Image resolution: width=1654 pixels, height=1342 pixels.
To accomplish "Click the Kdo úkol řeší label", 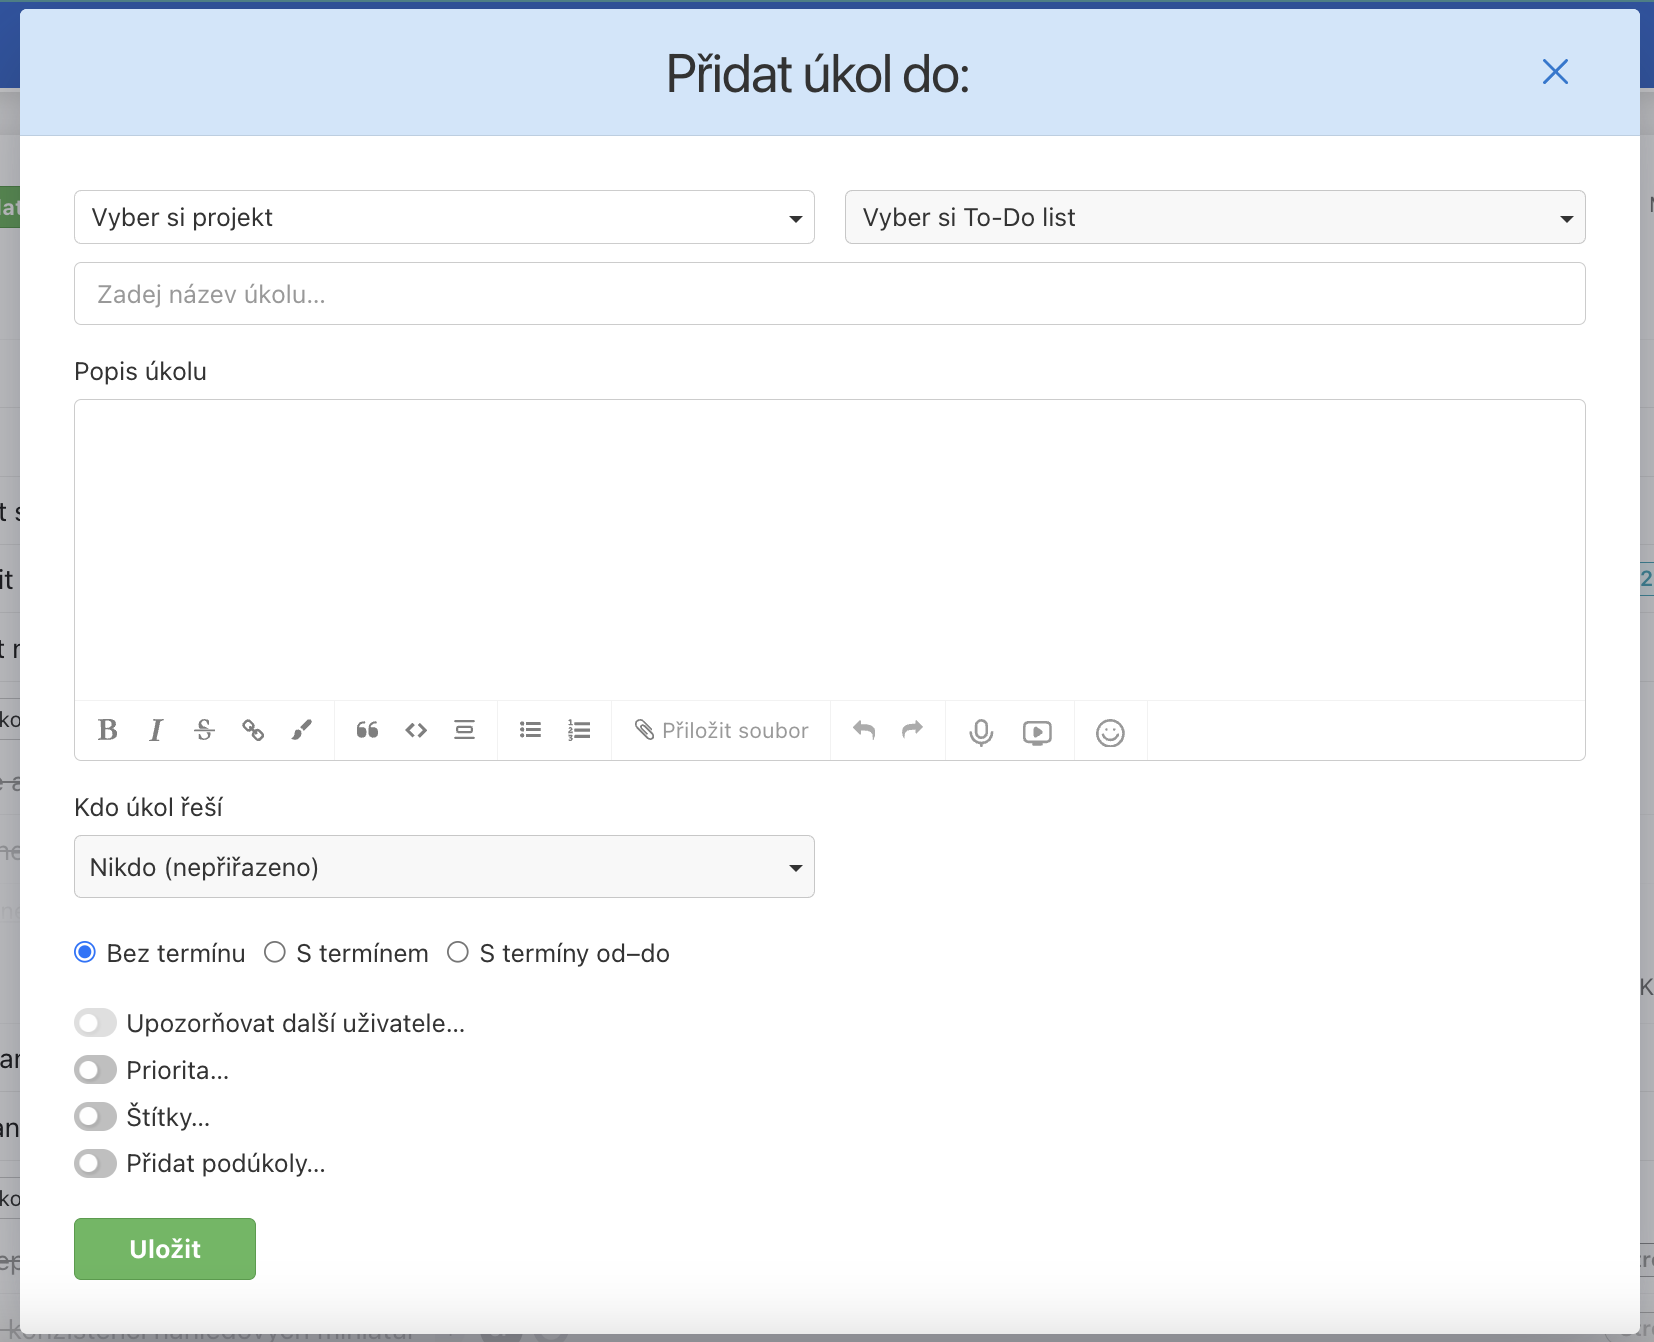I will pyautogui.click(x=148, y=807).
